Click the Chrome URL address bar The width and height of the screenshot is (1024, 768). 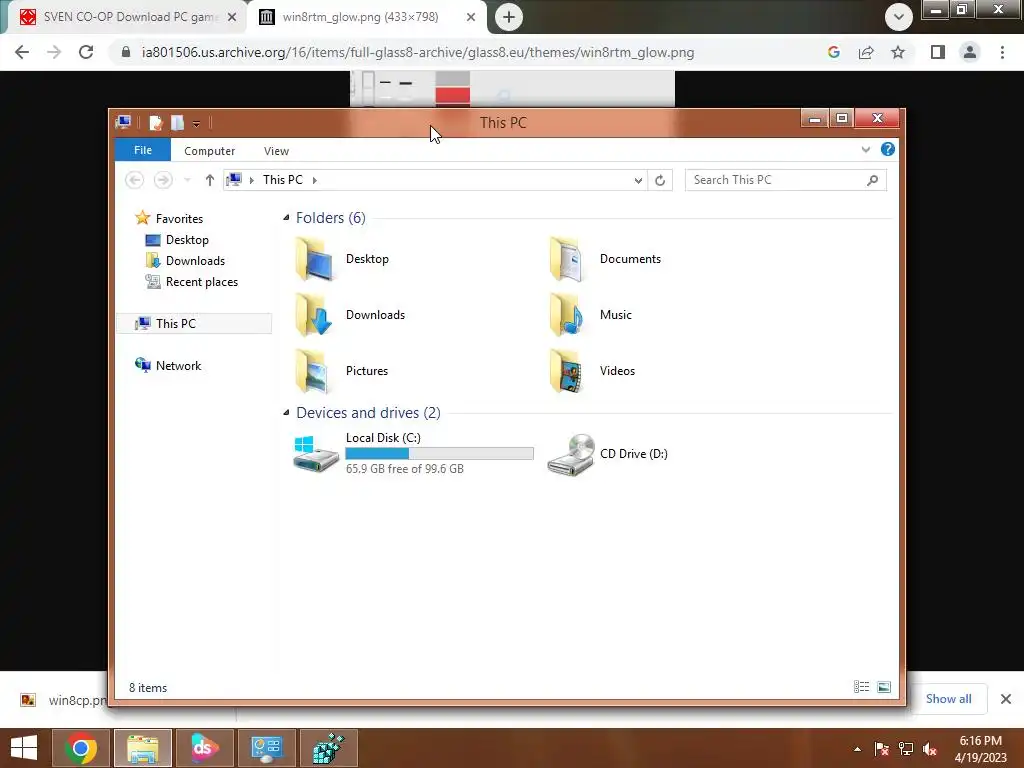(418, 52)
